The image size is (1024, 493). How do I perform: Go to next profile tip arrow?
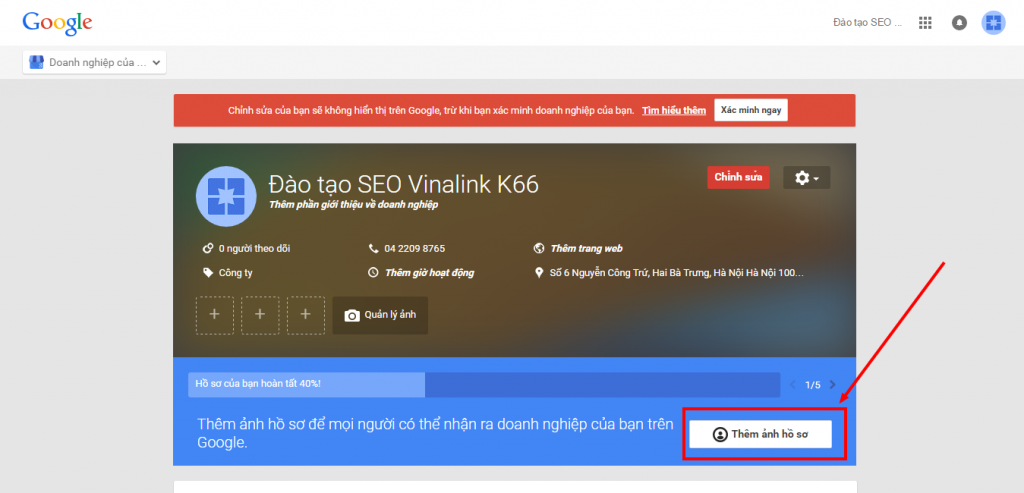(x=832, y=385)
